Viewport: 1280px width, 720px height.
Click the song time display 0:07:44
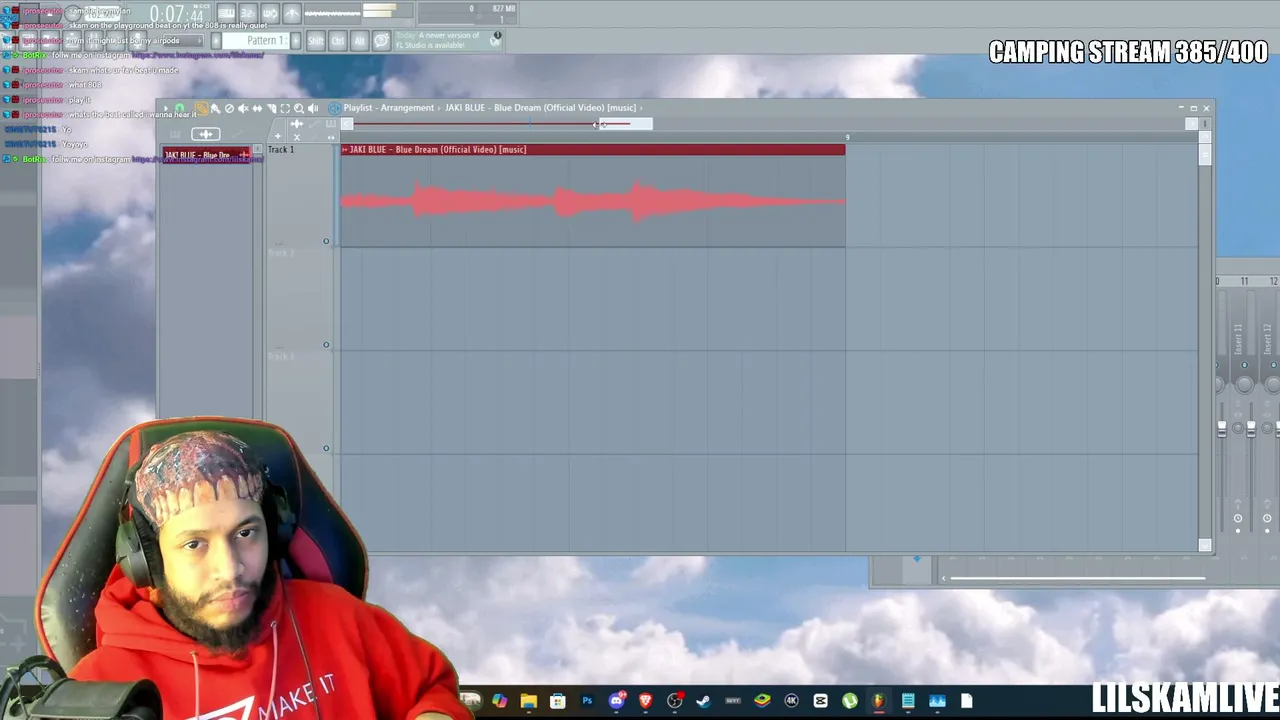click(176, 15)
